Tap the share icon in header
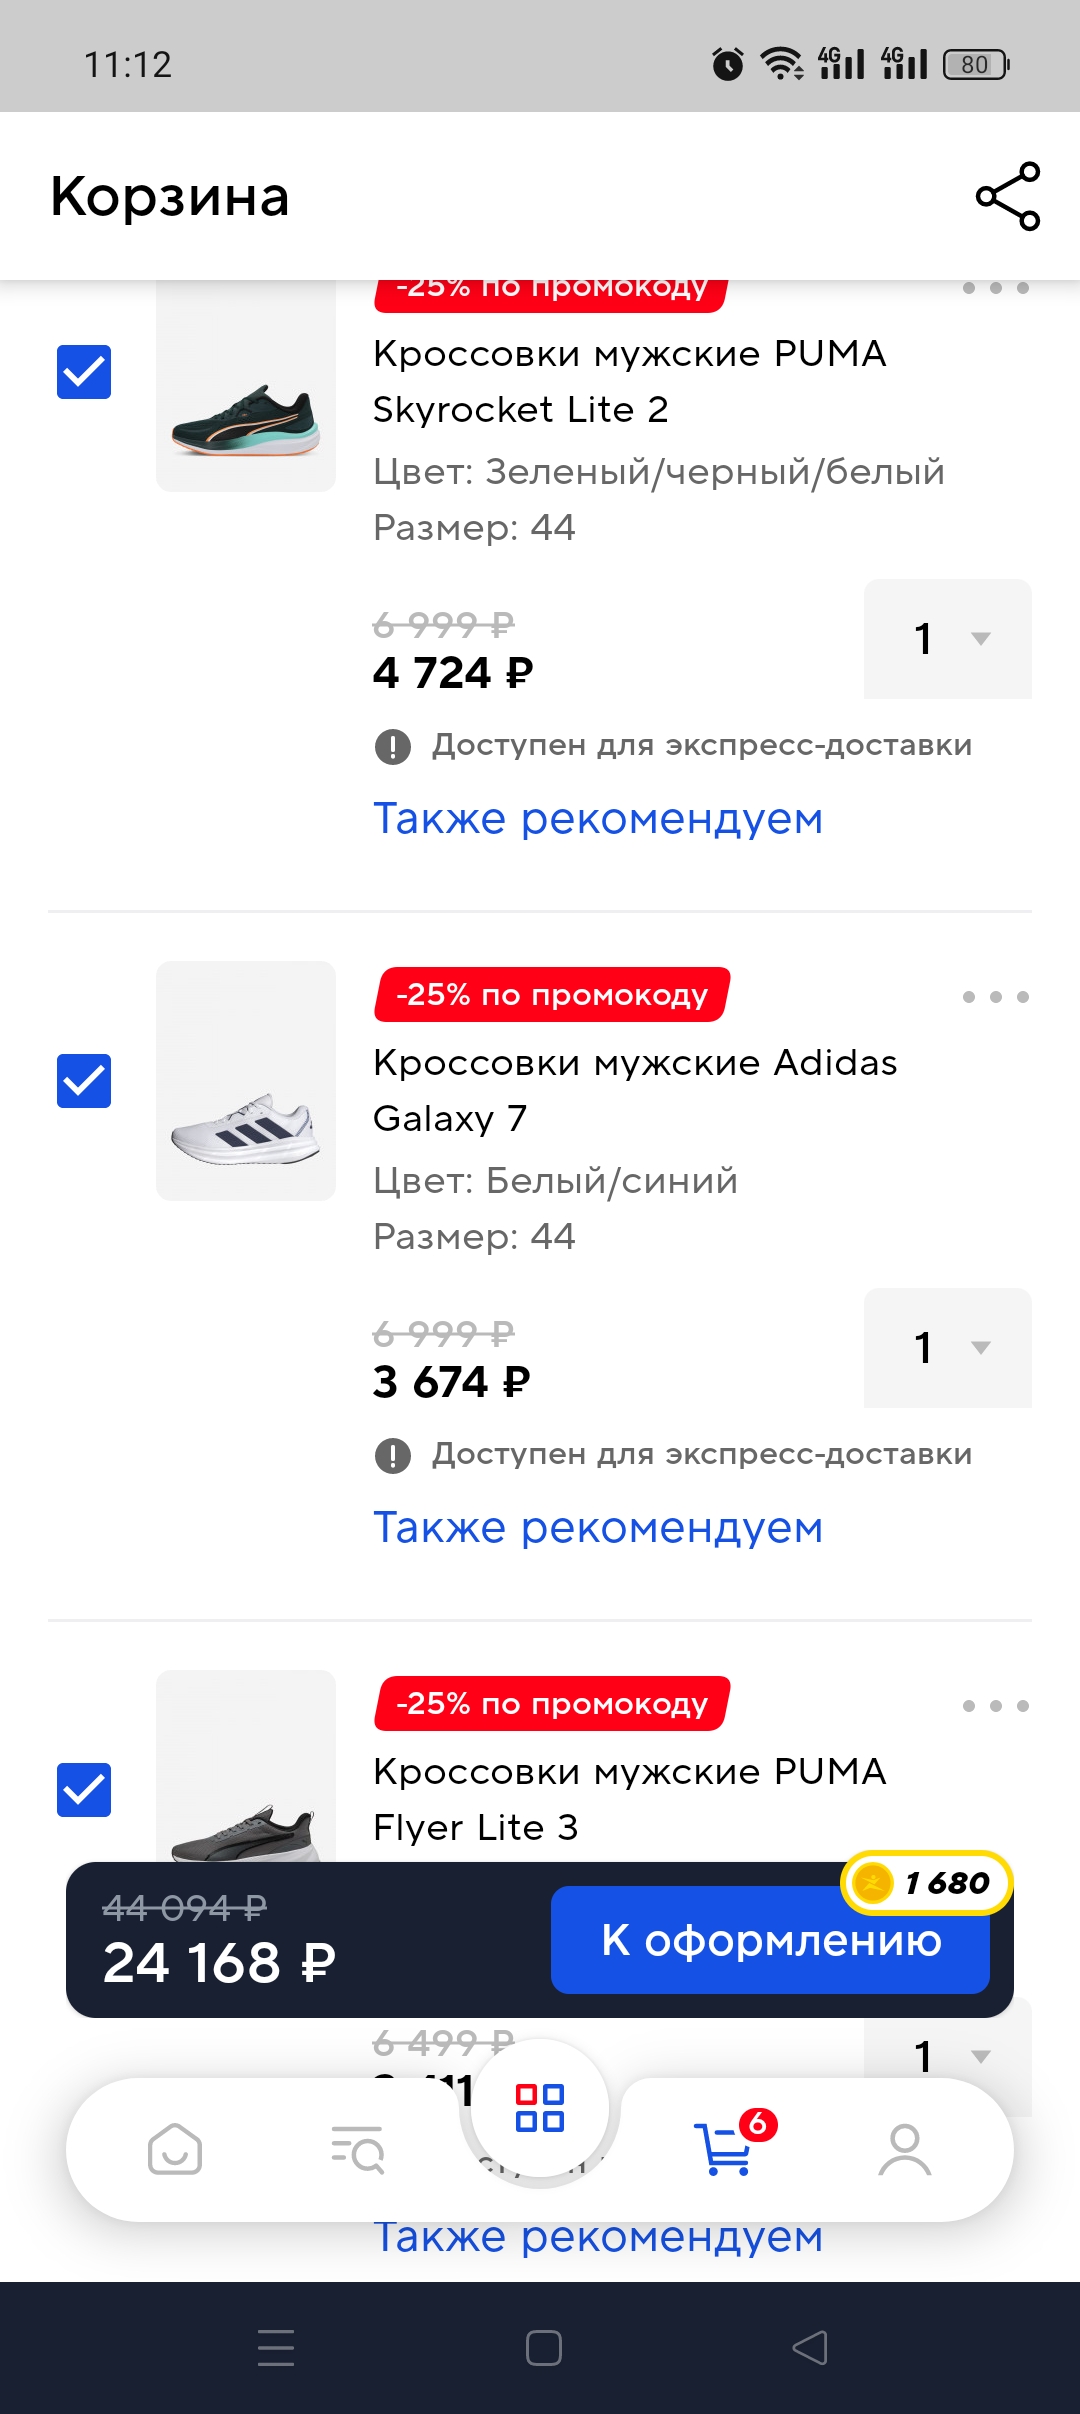 1008,196
